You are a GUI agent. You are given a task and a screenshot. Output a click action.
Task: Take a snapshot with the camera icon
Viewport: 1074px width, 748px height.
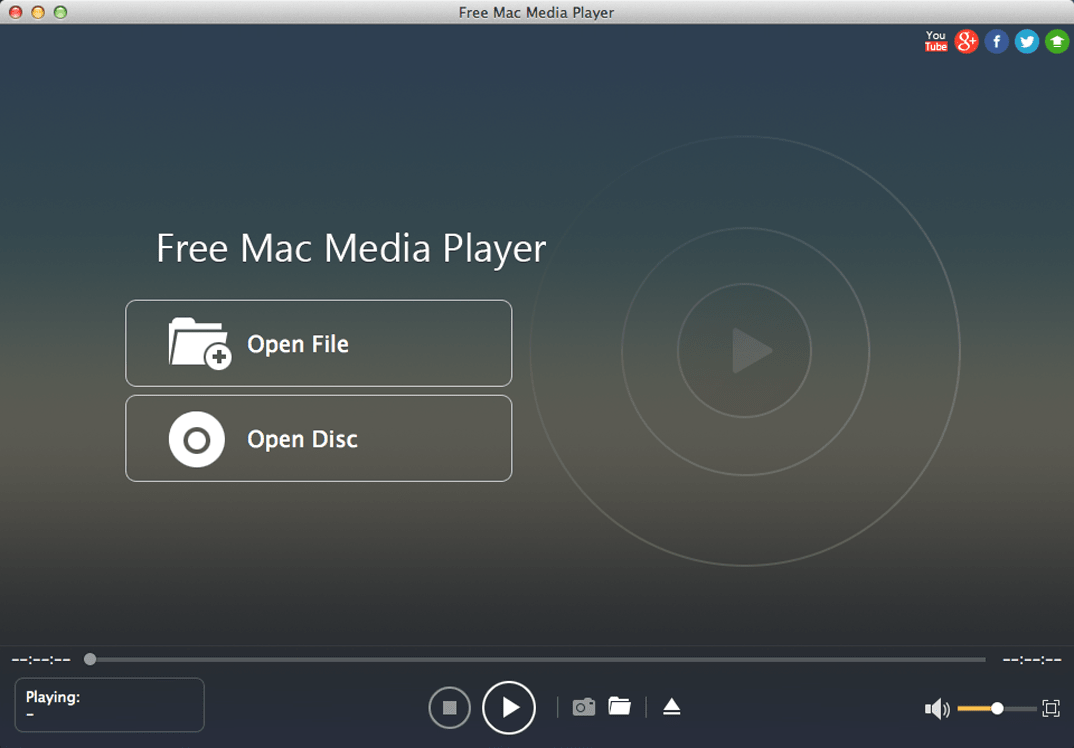coord(584,707)
